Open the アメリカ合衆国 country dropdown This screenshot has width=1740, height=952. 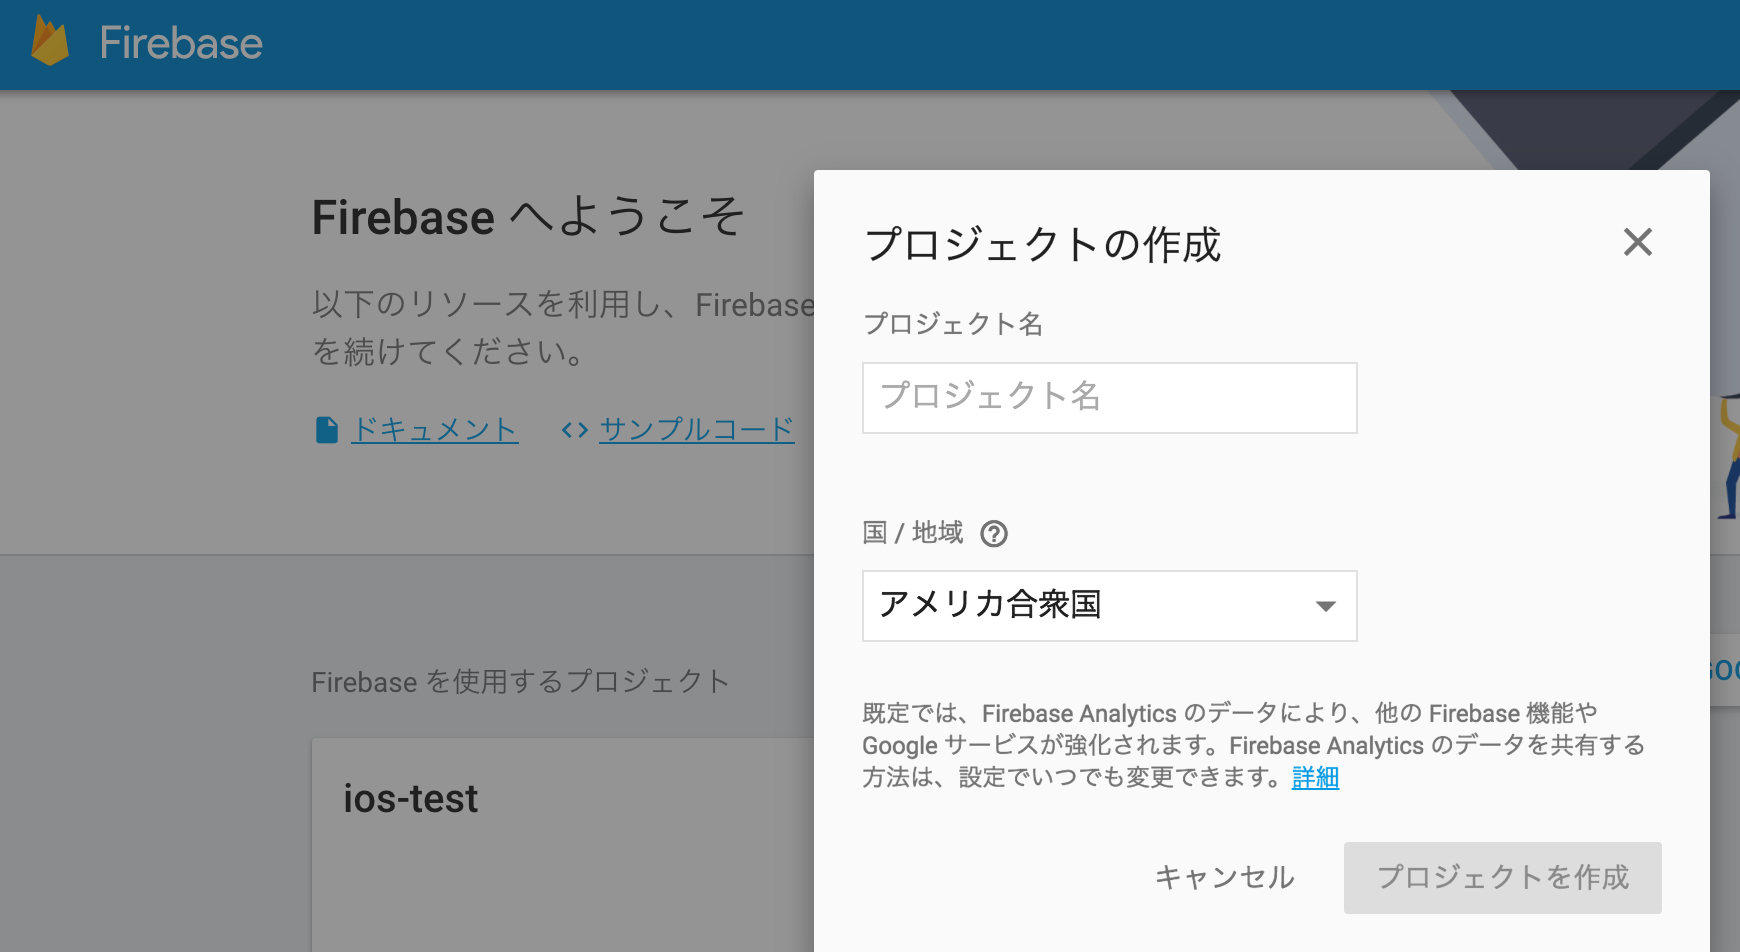pyautogui.click(x=1109, y=606)
